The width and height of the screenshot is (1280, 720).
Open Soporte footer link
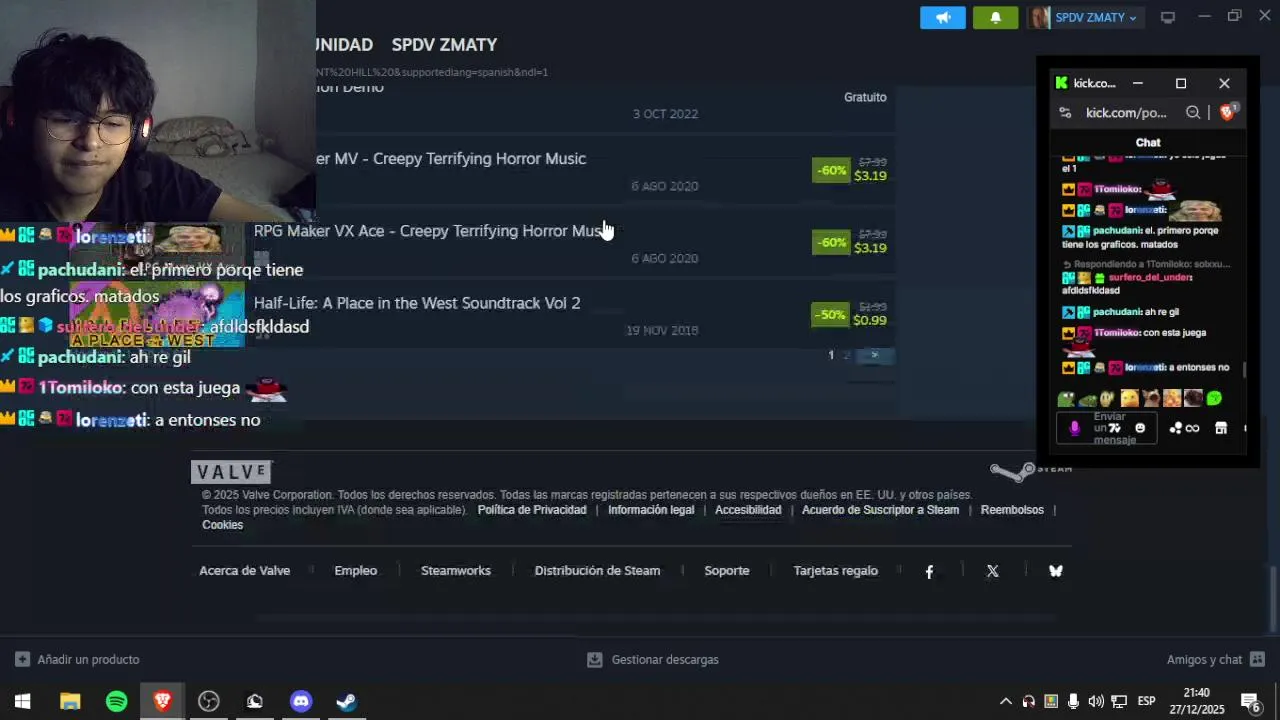[x=727, y=571]
